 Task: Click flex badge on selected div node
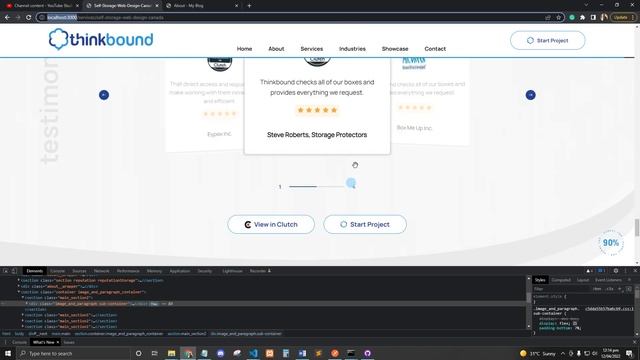[154, 304]
